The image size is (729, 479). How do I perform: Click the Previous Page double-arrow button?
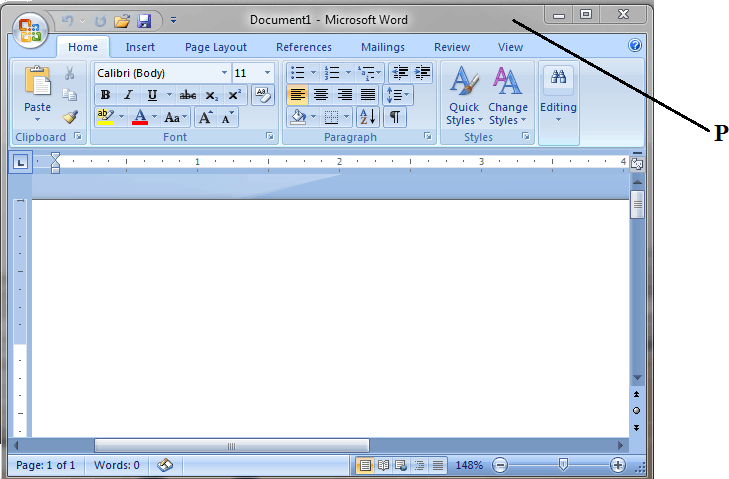point(636,394)
